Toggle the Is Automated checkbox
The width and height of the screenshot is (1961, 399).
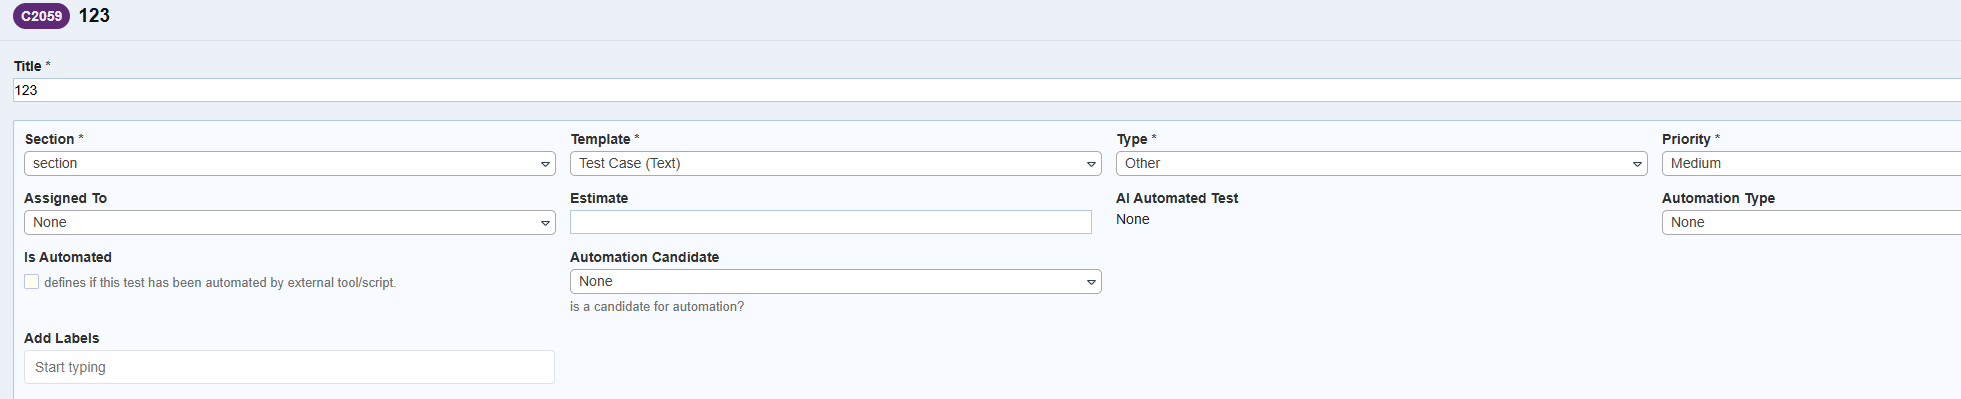coord(32,282)
